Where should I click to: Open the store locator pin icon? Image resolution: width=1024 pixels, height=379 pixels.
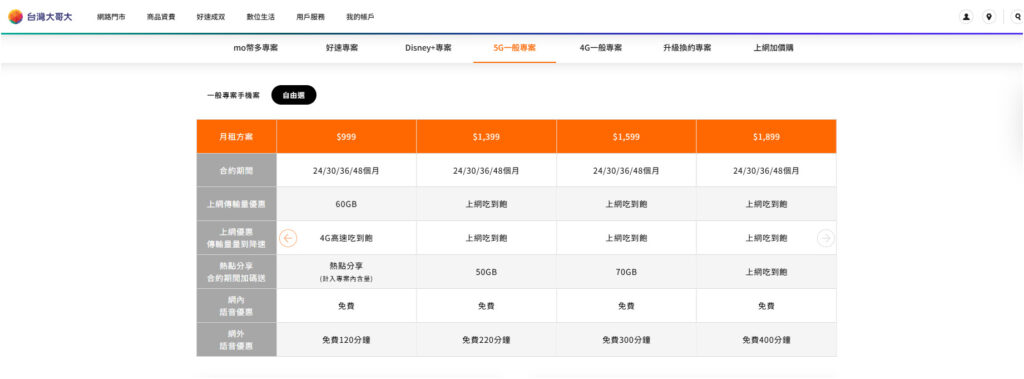pyautogui.click(x=989, y=17)
